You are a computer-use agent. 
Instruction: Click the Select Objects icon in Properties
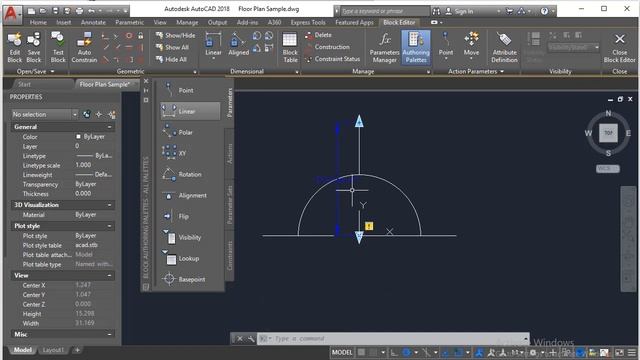click(99, 115)
